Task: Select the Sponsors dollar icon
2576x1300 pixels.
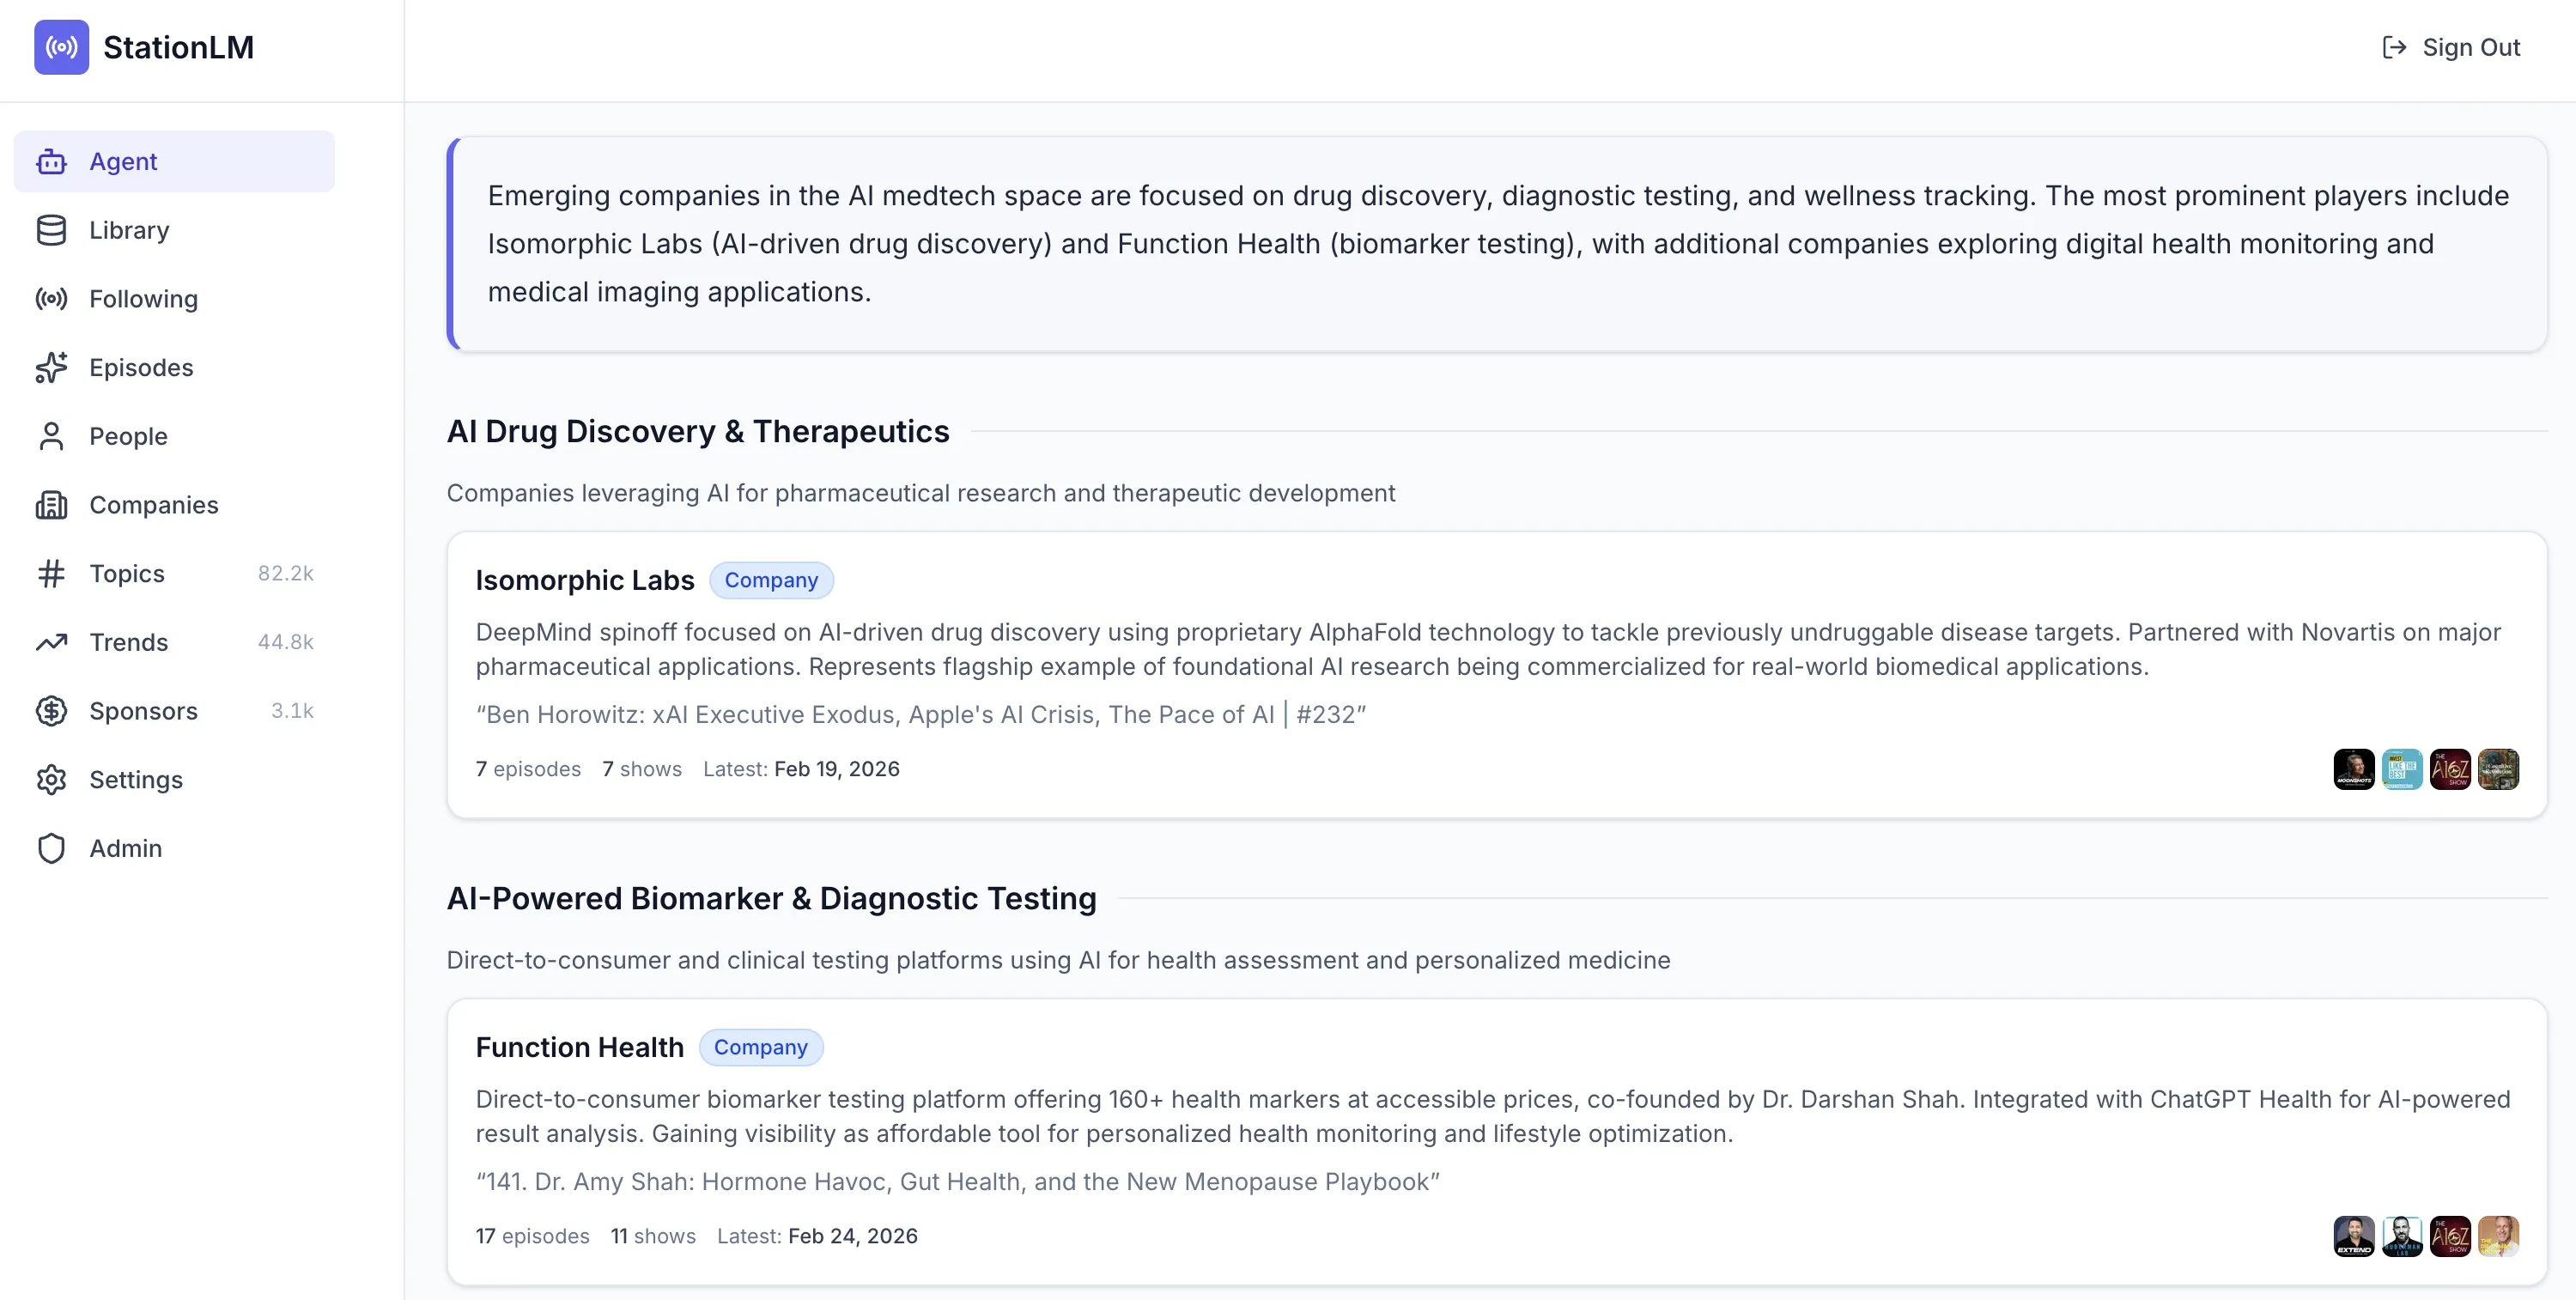Action: [52, 711]
